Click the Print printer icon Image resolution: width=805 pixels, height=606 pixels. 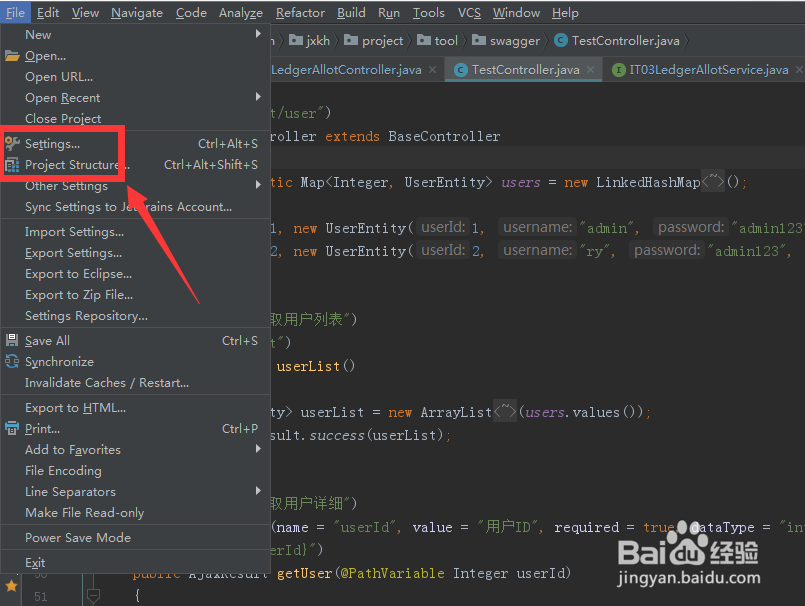pos(12,428)
